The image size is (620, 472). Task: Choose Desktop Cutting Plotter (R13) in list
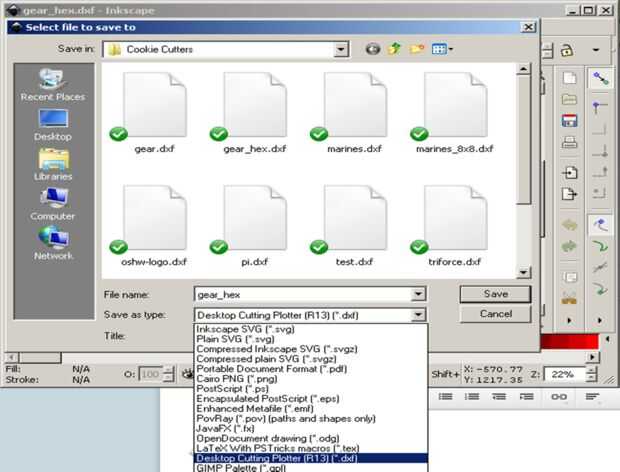click(311, 458)
